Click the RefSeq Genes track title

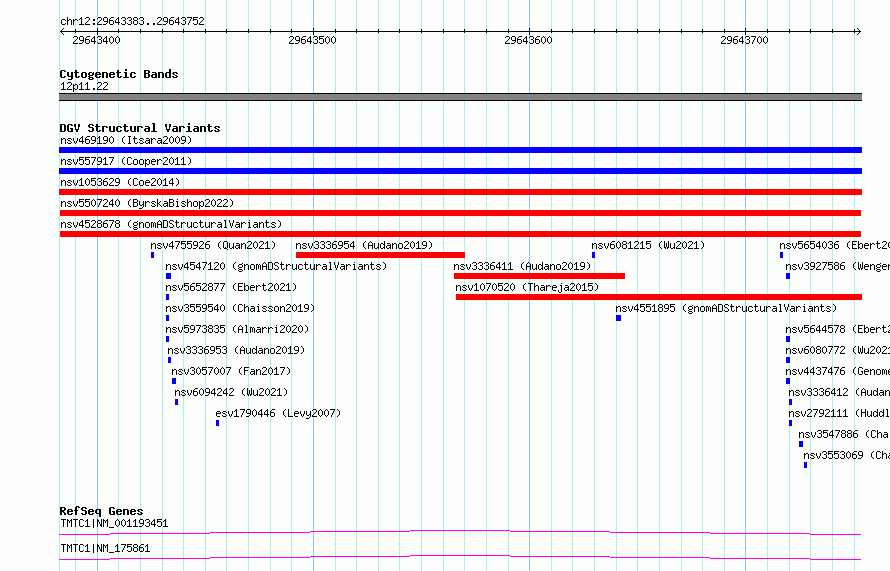tap(101, 511)
